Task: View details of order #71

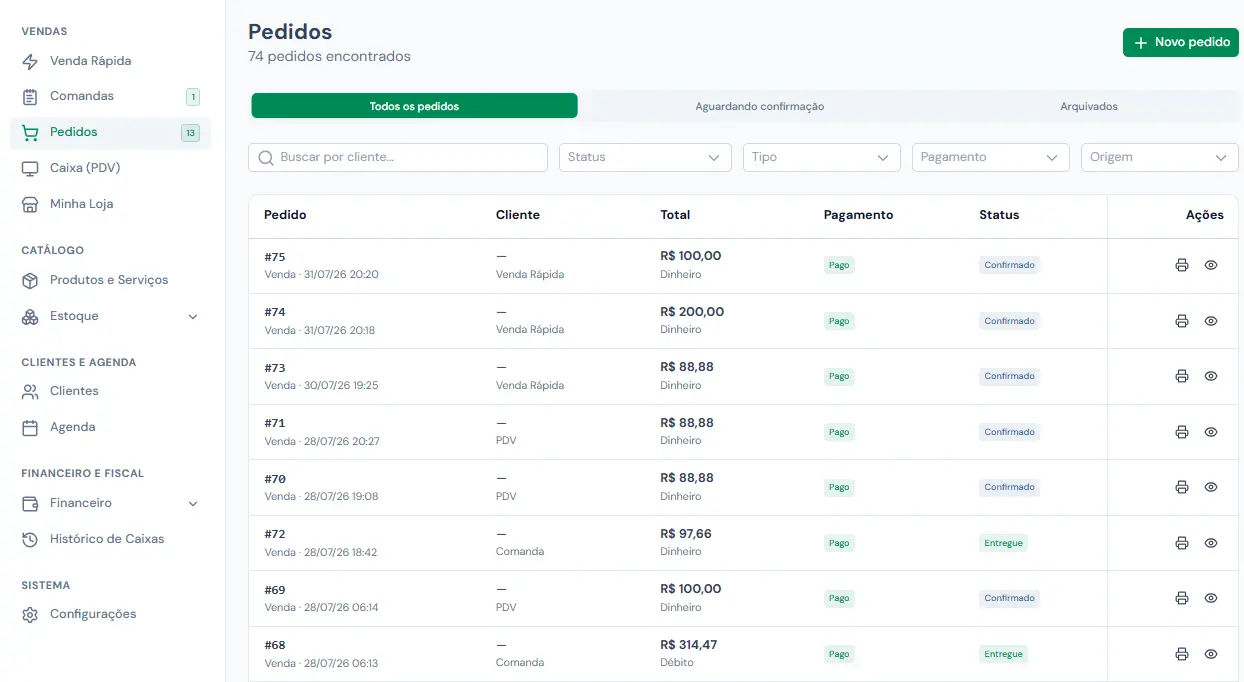Action: (x=1211, y=432)
